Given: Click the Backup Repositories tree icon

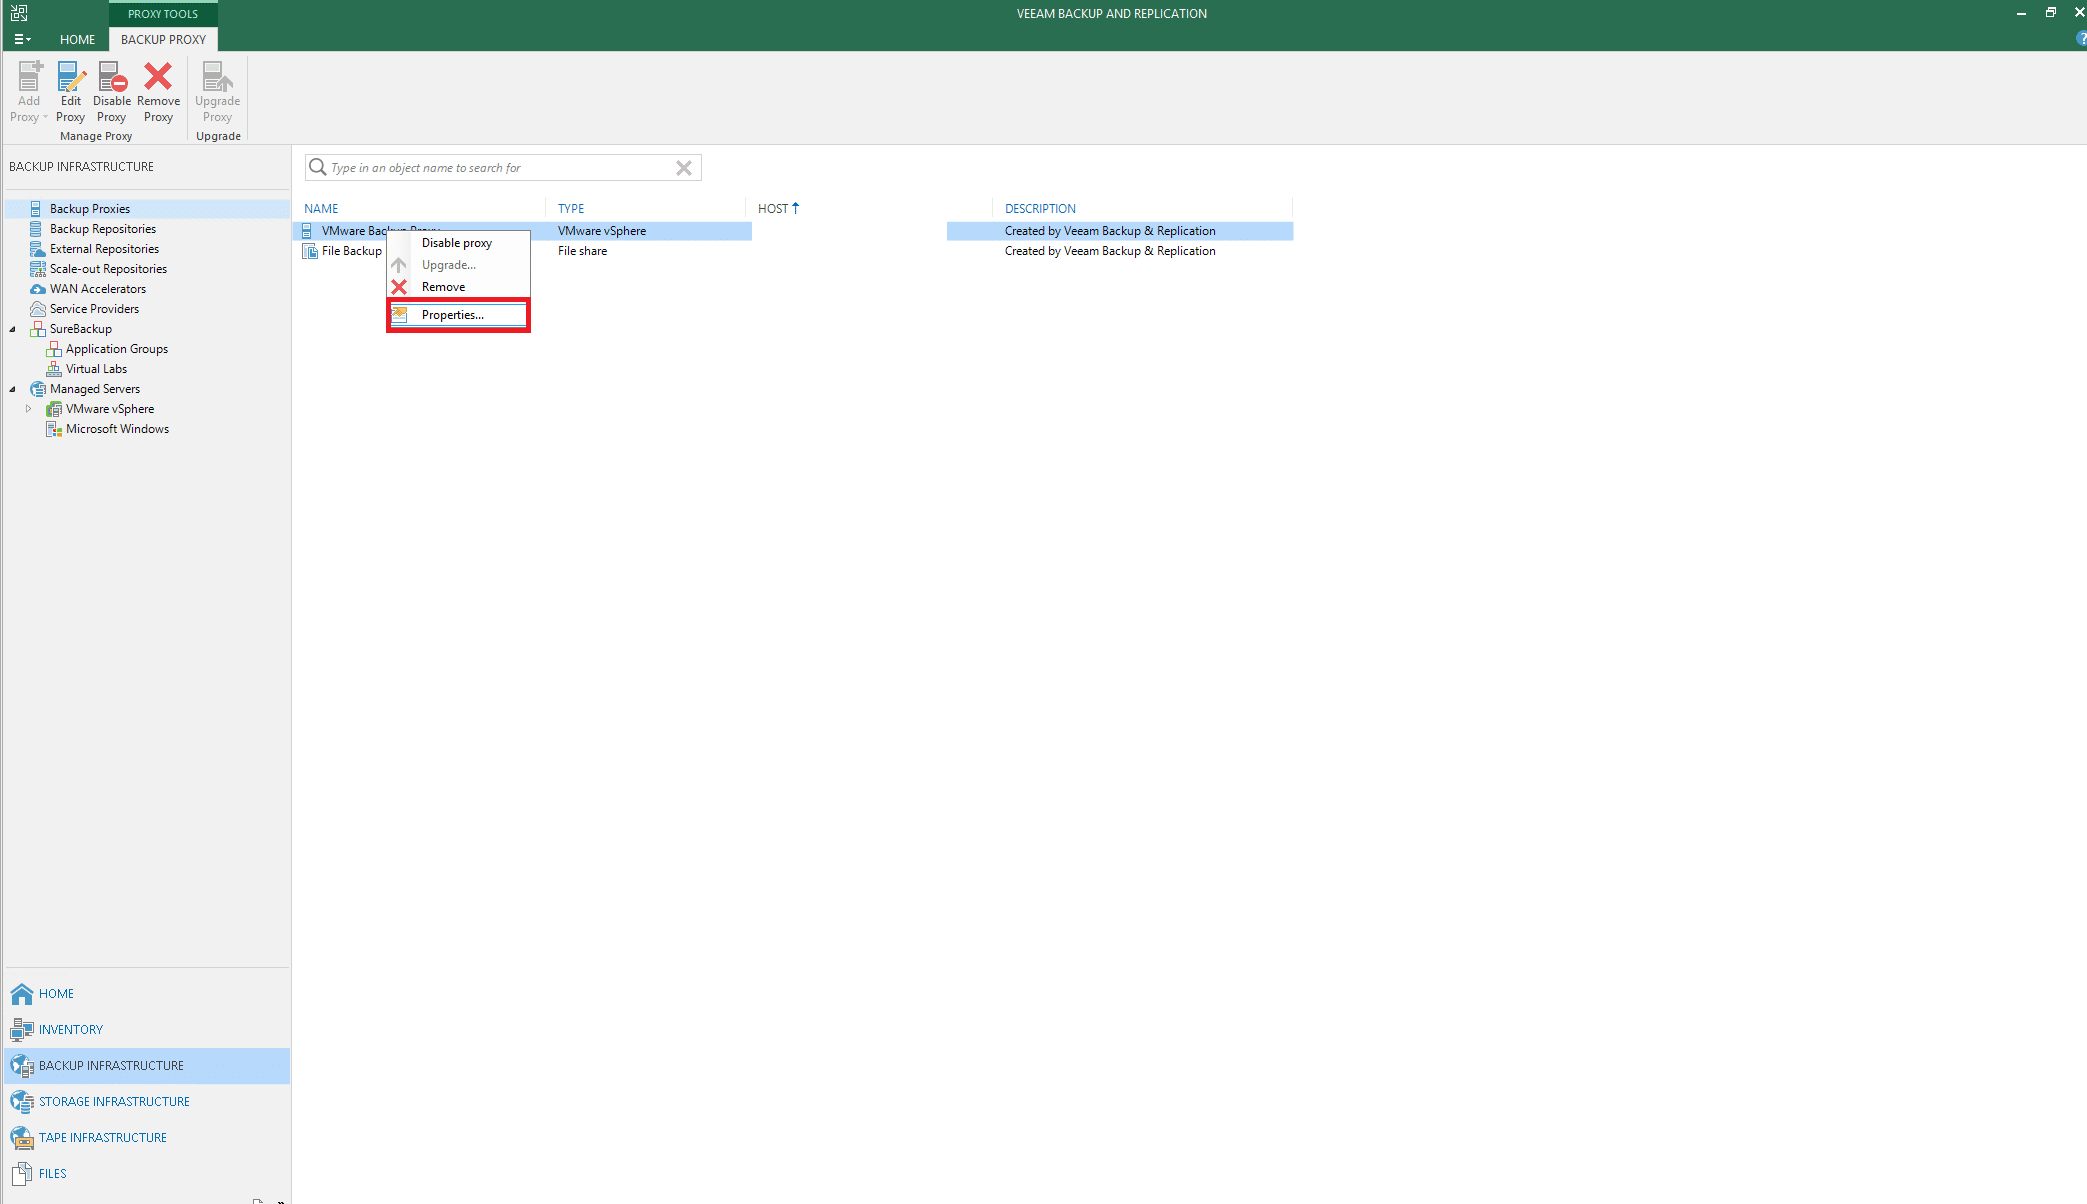Looking at the screenshot, I should pyautogui.click(x=36, y=229).
